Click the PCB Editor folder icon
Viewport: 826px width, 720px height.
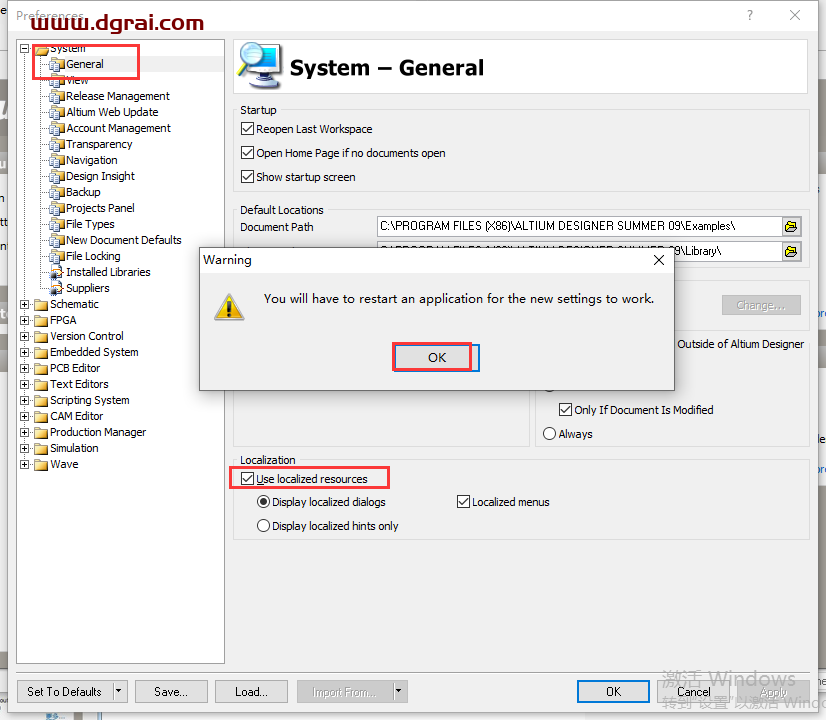(41, 368)
